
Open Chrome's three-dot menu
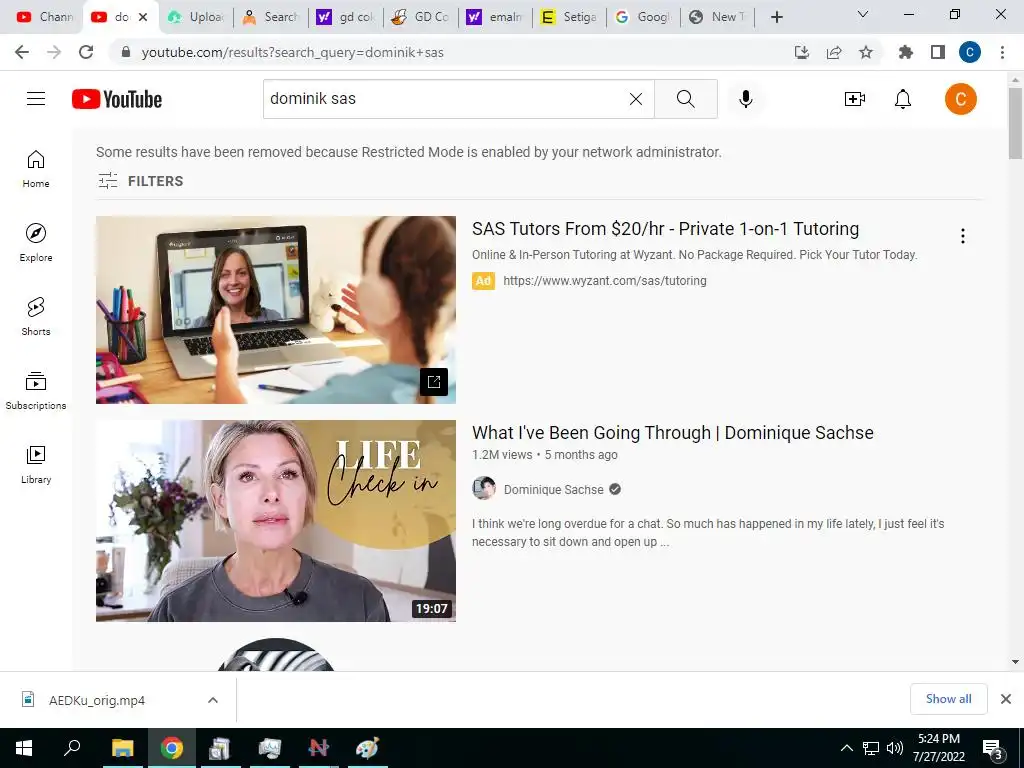point(1002,52)
